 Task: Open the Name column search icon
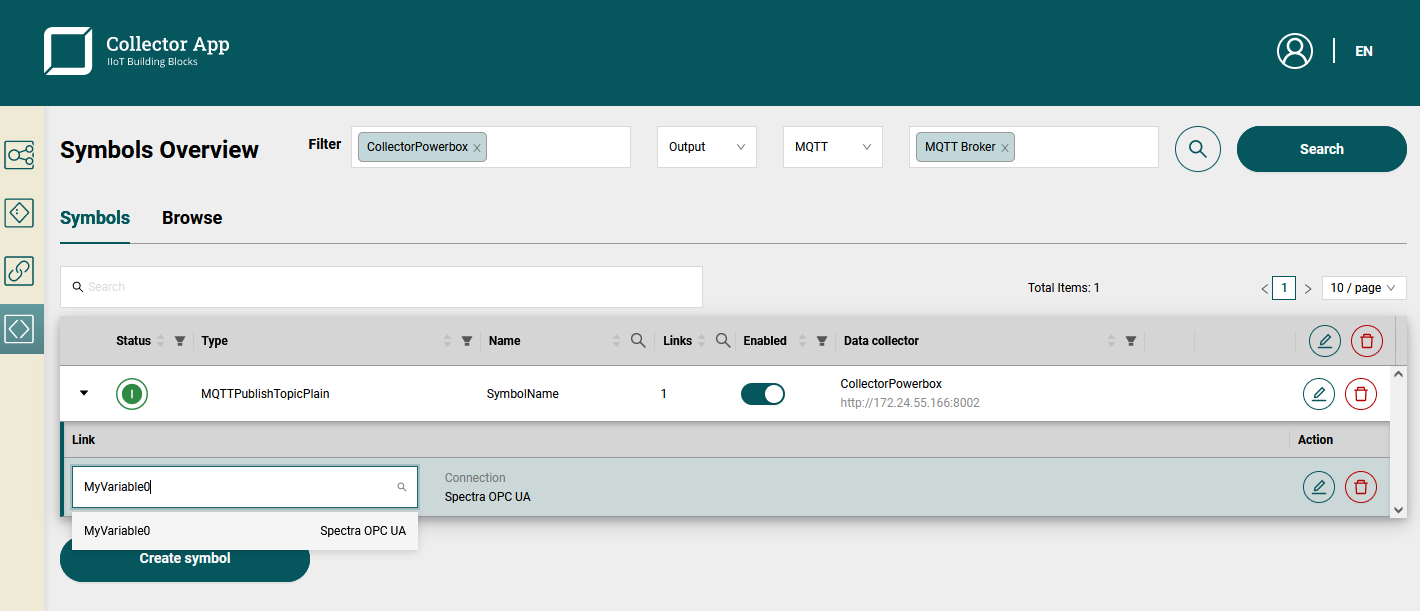638,341
